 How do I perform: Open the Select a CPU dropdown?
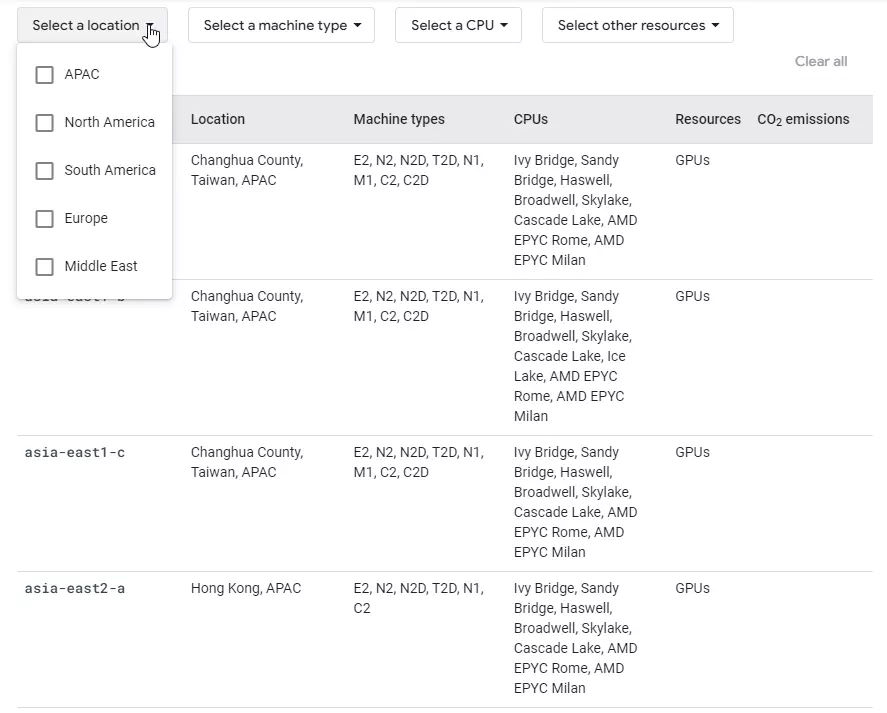(x=458, y=25)
